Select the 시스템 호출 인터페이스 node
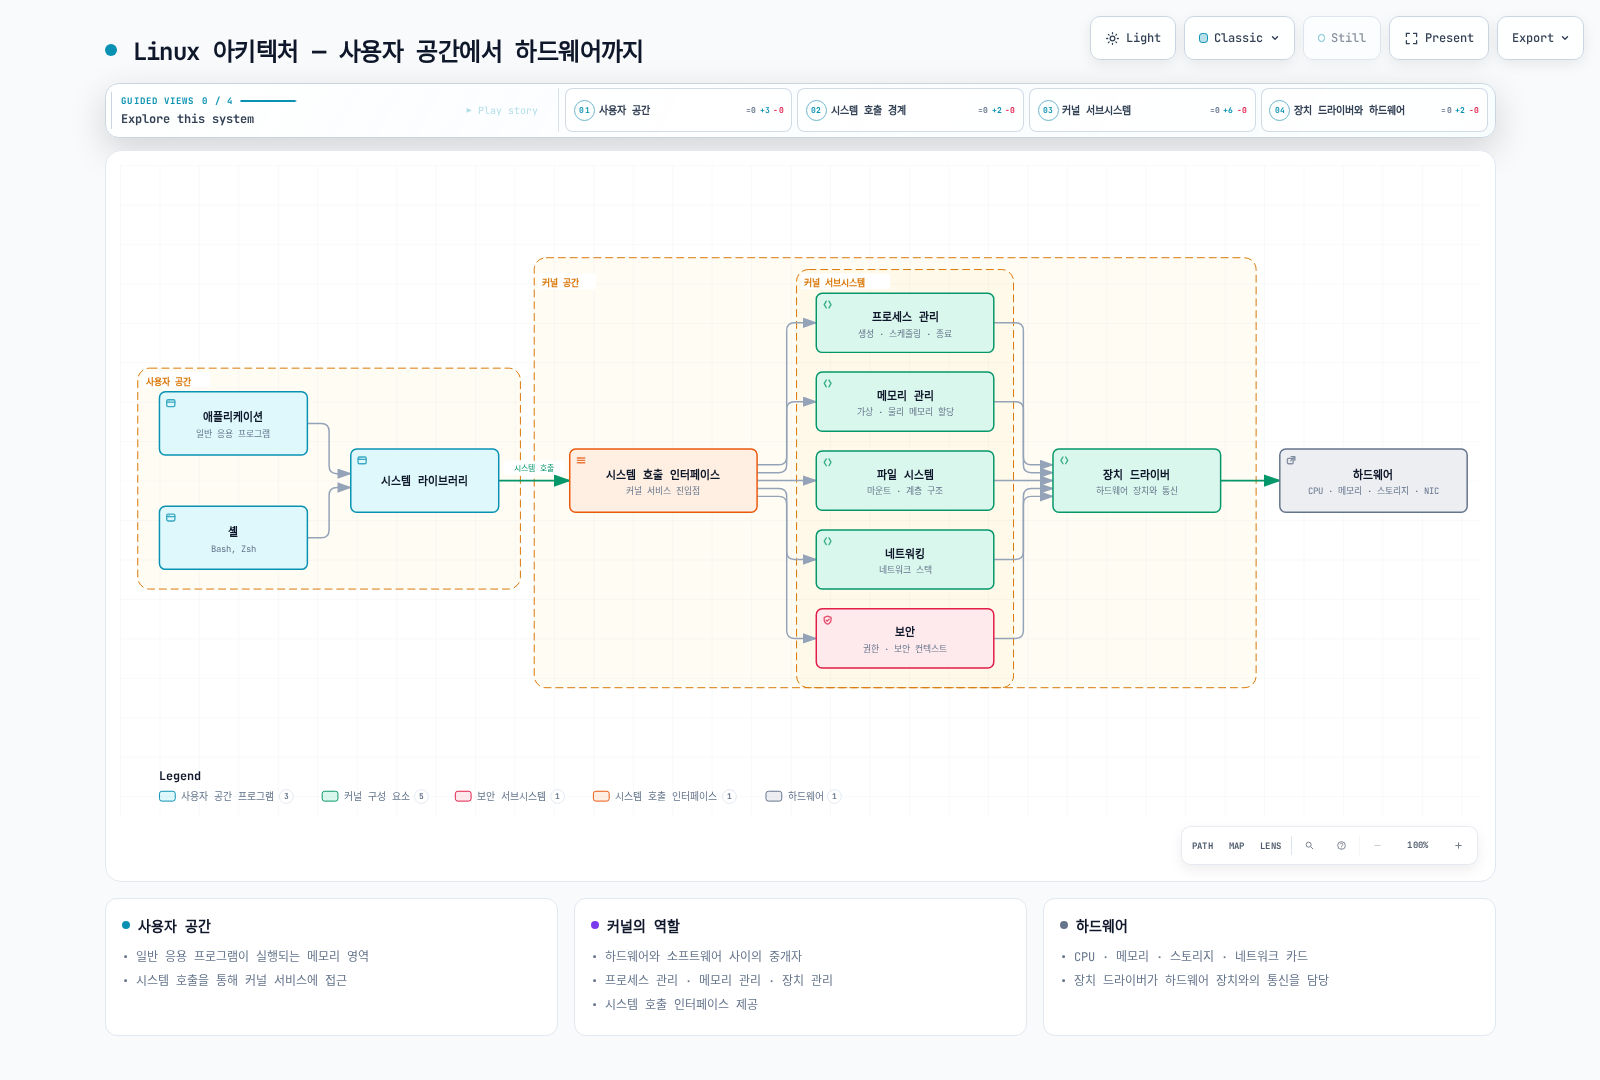Image resolution: width=1600 pixels, height=1080 pixels. pos(663,481)
